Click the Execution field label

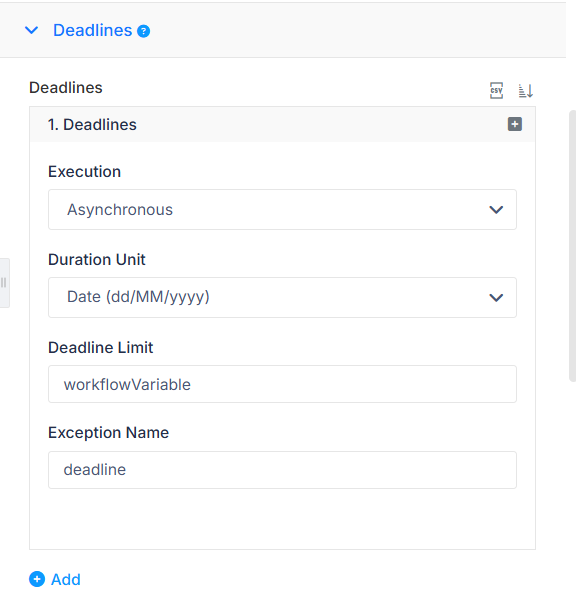[x=85, y=172]
